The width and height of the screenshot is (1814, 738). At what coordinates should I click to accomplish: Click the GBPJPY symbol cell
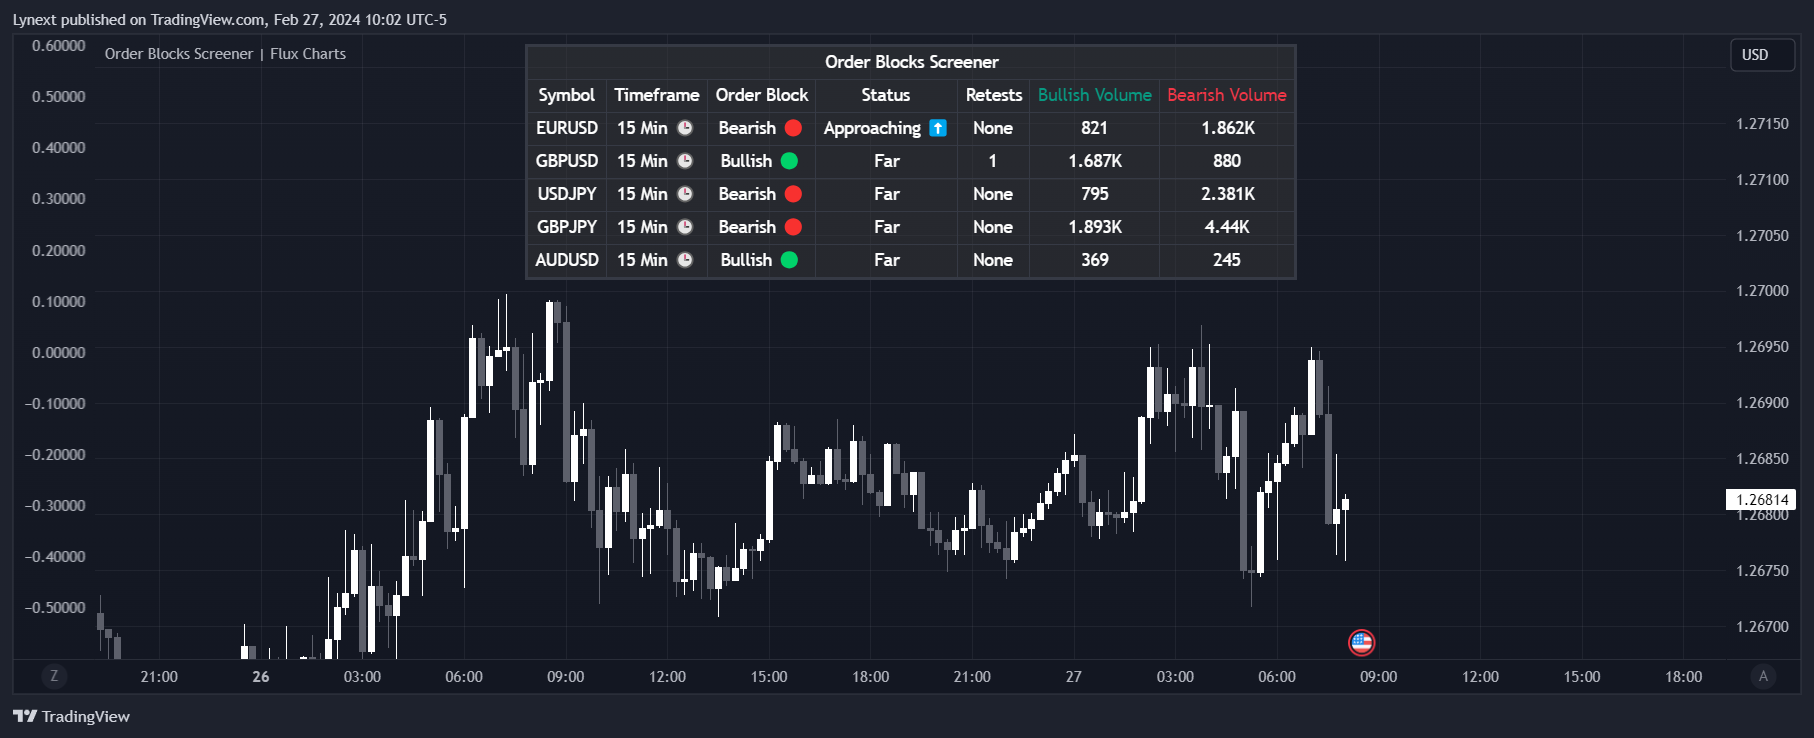(x=566, y=227)
